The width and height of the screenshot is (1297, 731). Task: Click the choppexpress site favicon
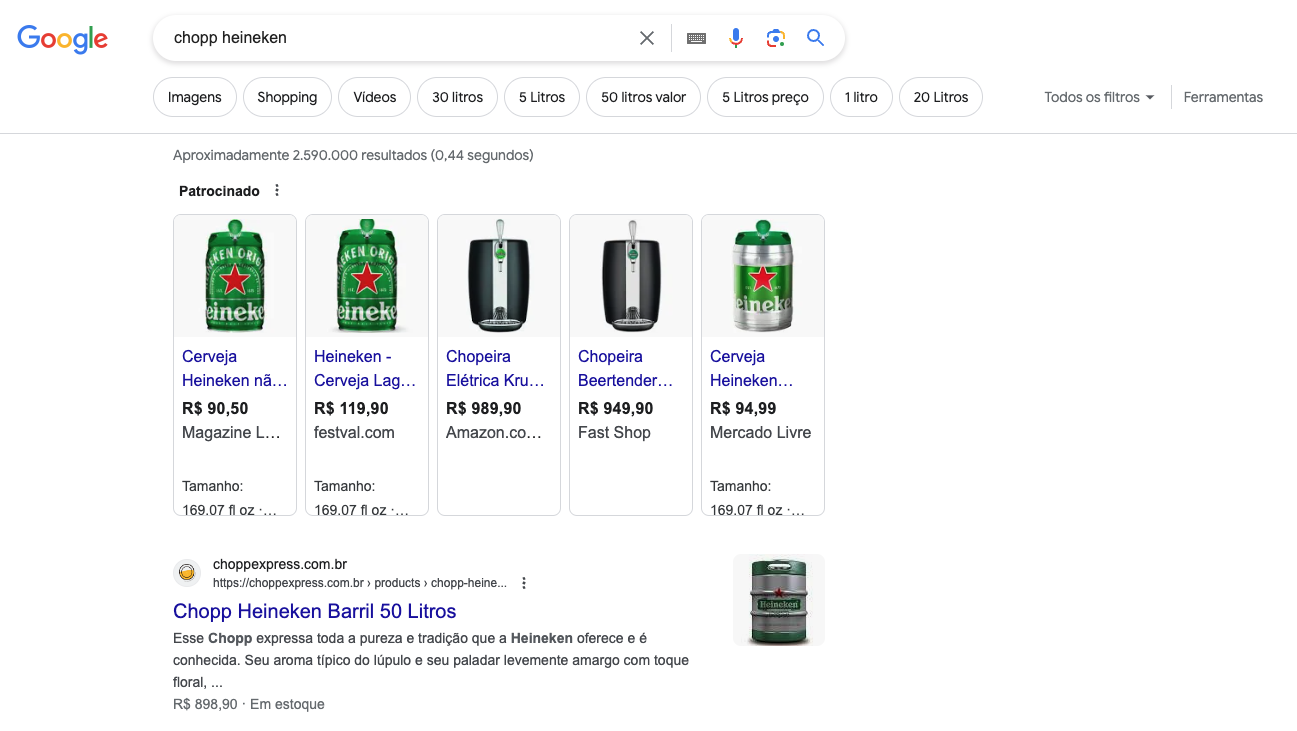(x=186, y=573)
